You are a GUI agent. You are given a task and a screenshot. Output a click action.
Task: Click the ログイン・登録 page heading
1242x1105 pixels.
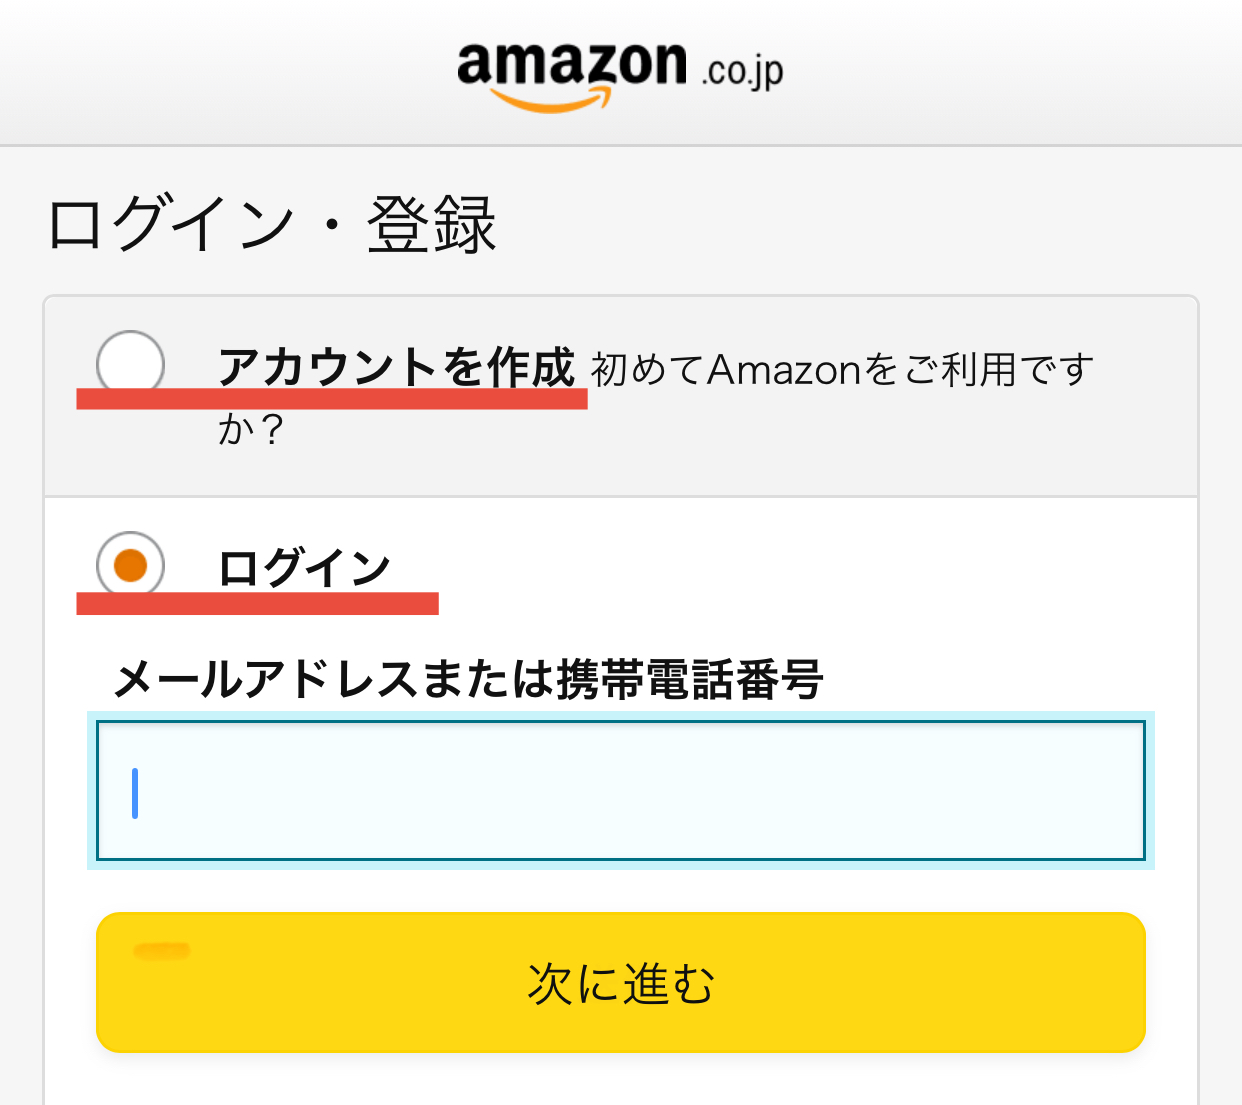click(271, 221)
